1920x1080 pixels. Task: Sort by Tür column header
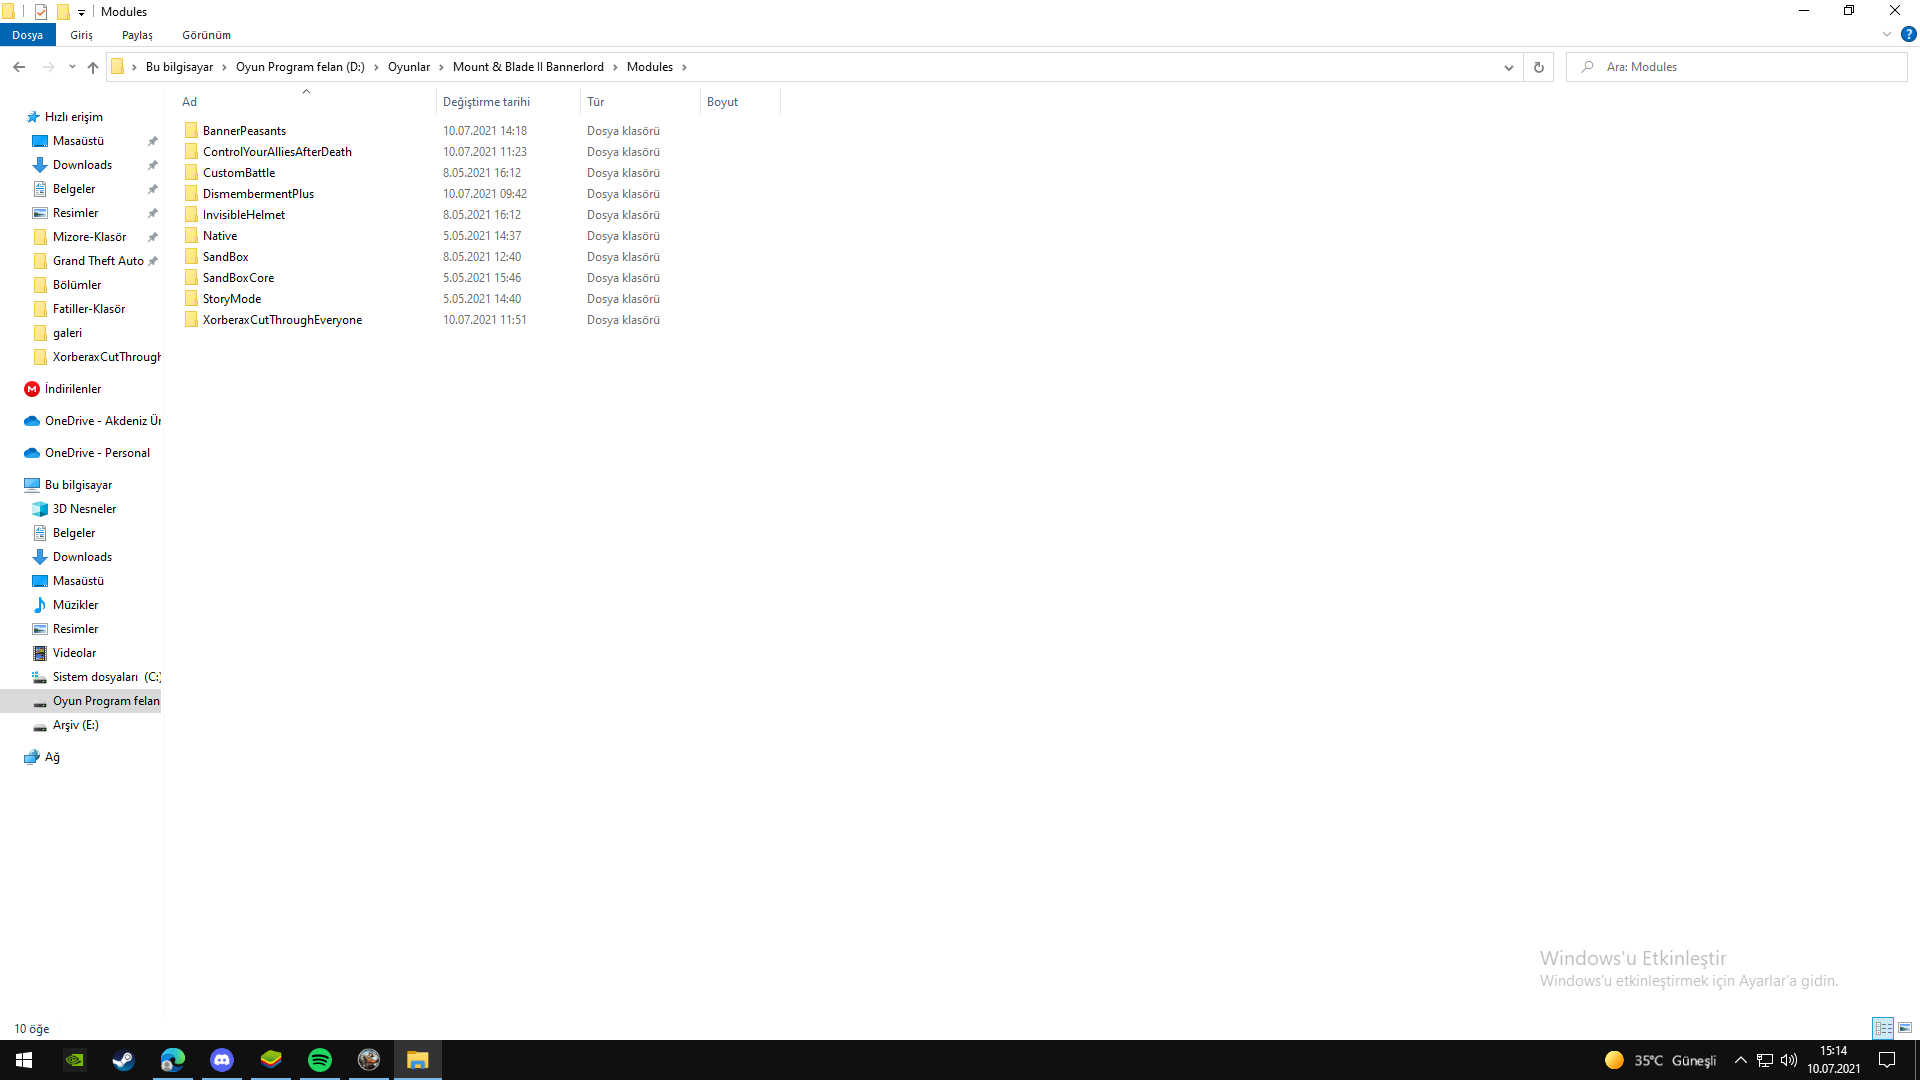coord(640,102)
